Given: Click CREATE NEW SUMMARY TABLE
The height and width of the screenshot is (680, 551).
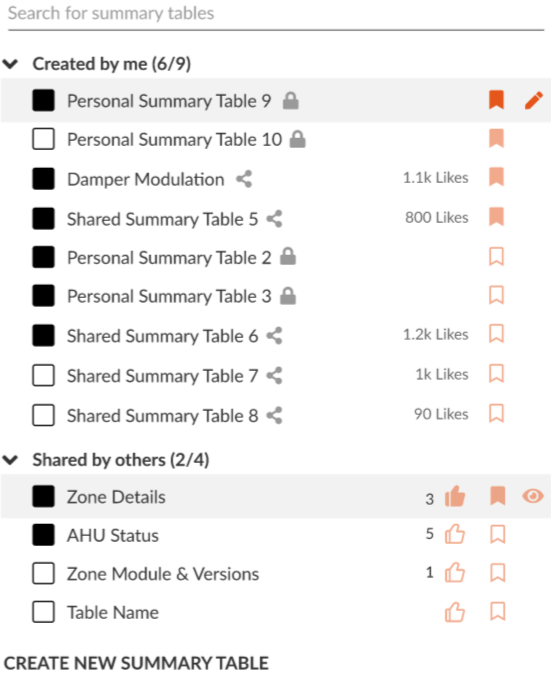Looking at the screenshot, I should [136, 663].
